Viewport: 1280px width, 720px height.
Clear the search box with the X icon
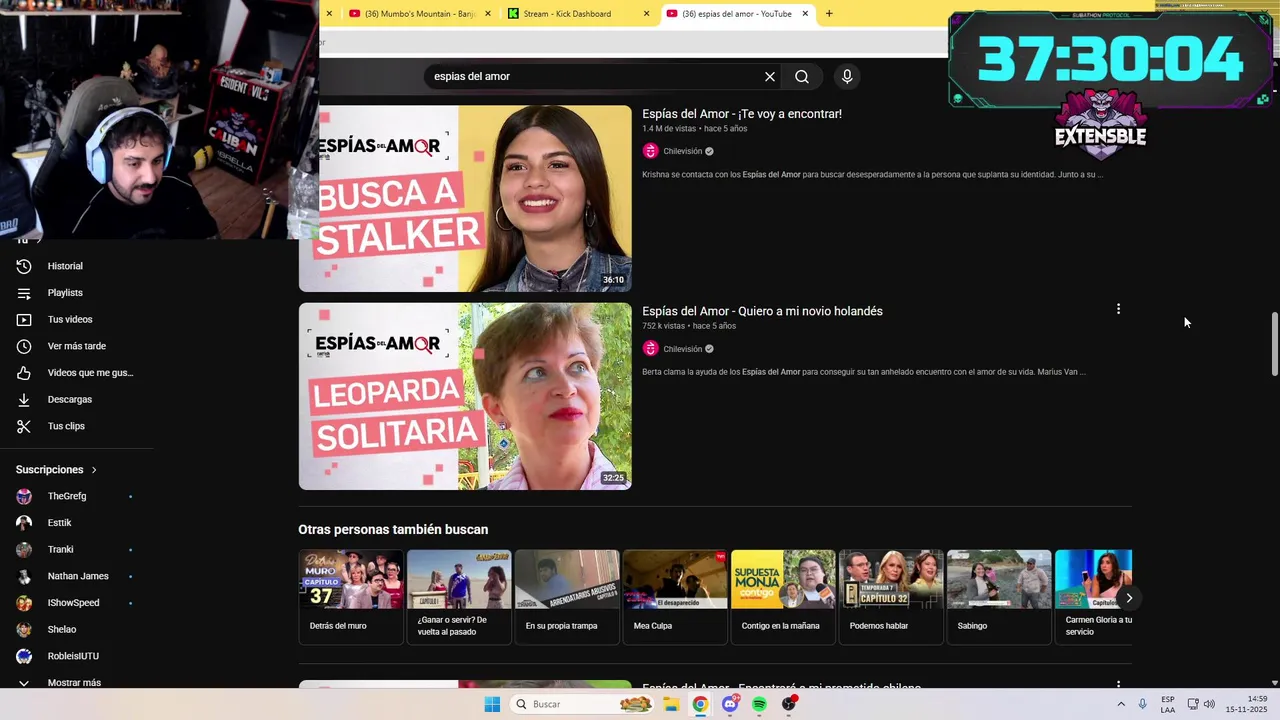click(x=770, y=77)
